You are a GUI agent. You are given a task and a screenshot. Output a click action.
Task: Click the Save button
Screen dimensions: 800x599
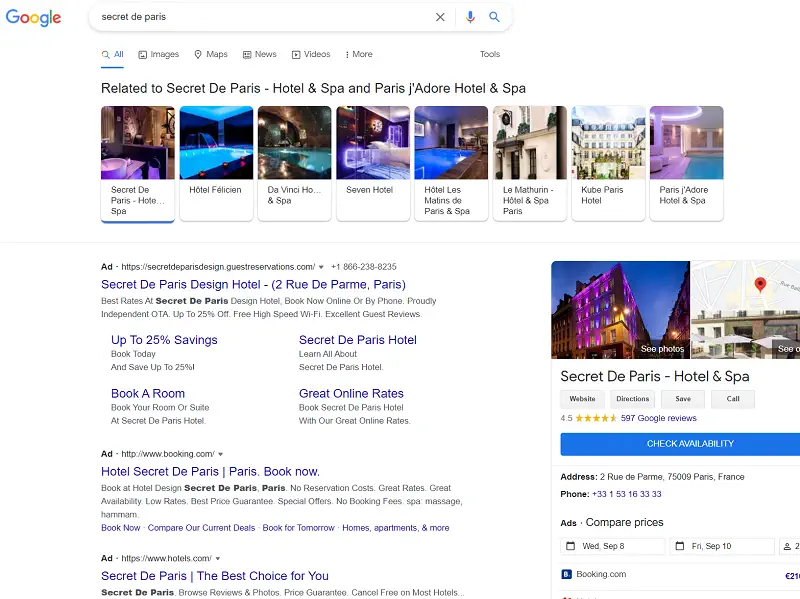[x=683, y=399]
